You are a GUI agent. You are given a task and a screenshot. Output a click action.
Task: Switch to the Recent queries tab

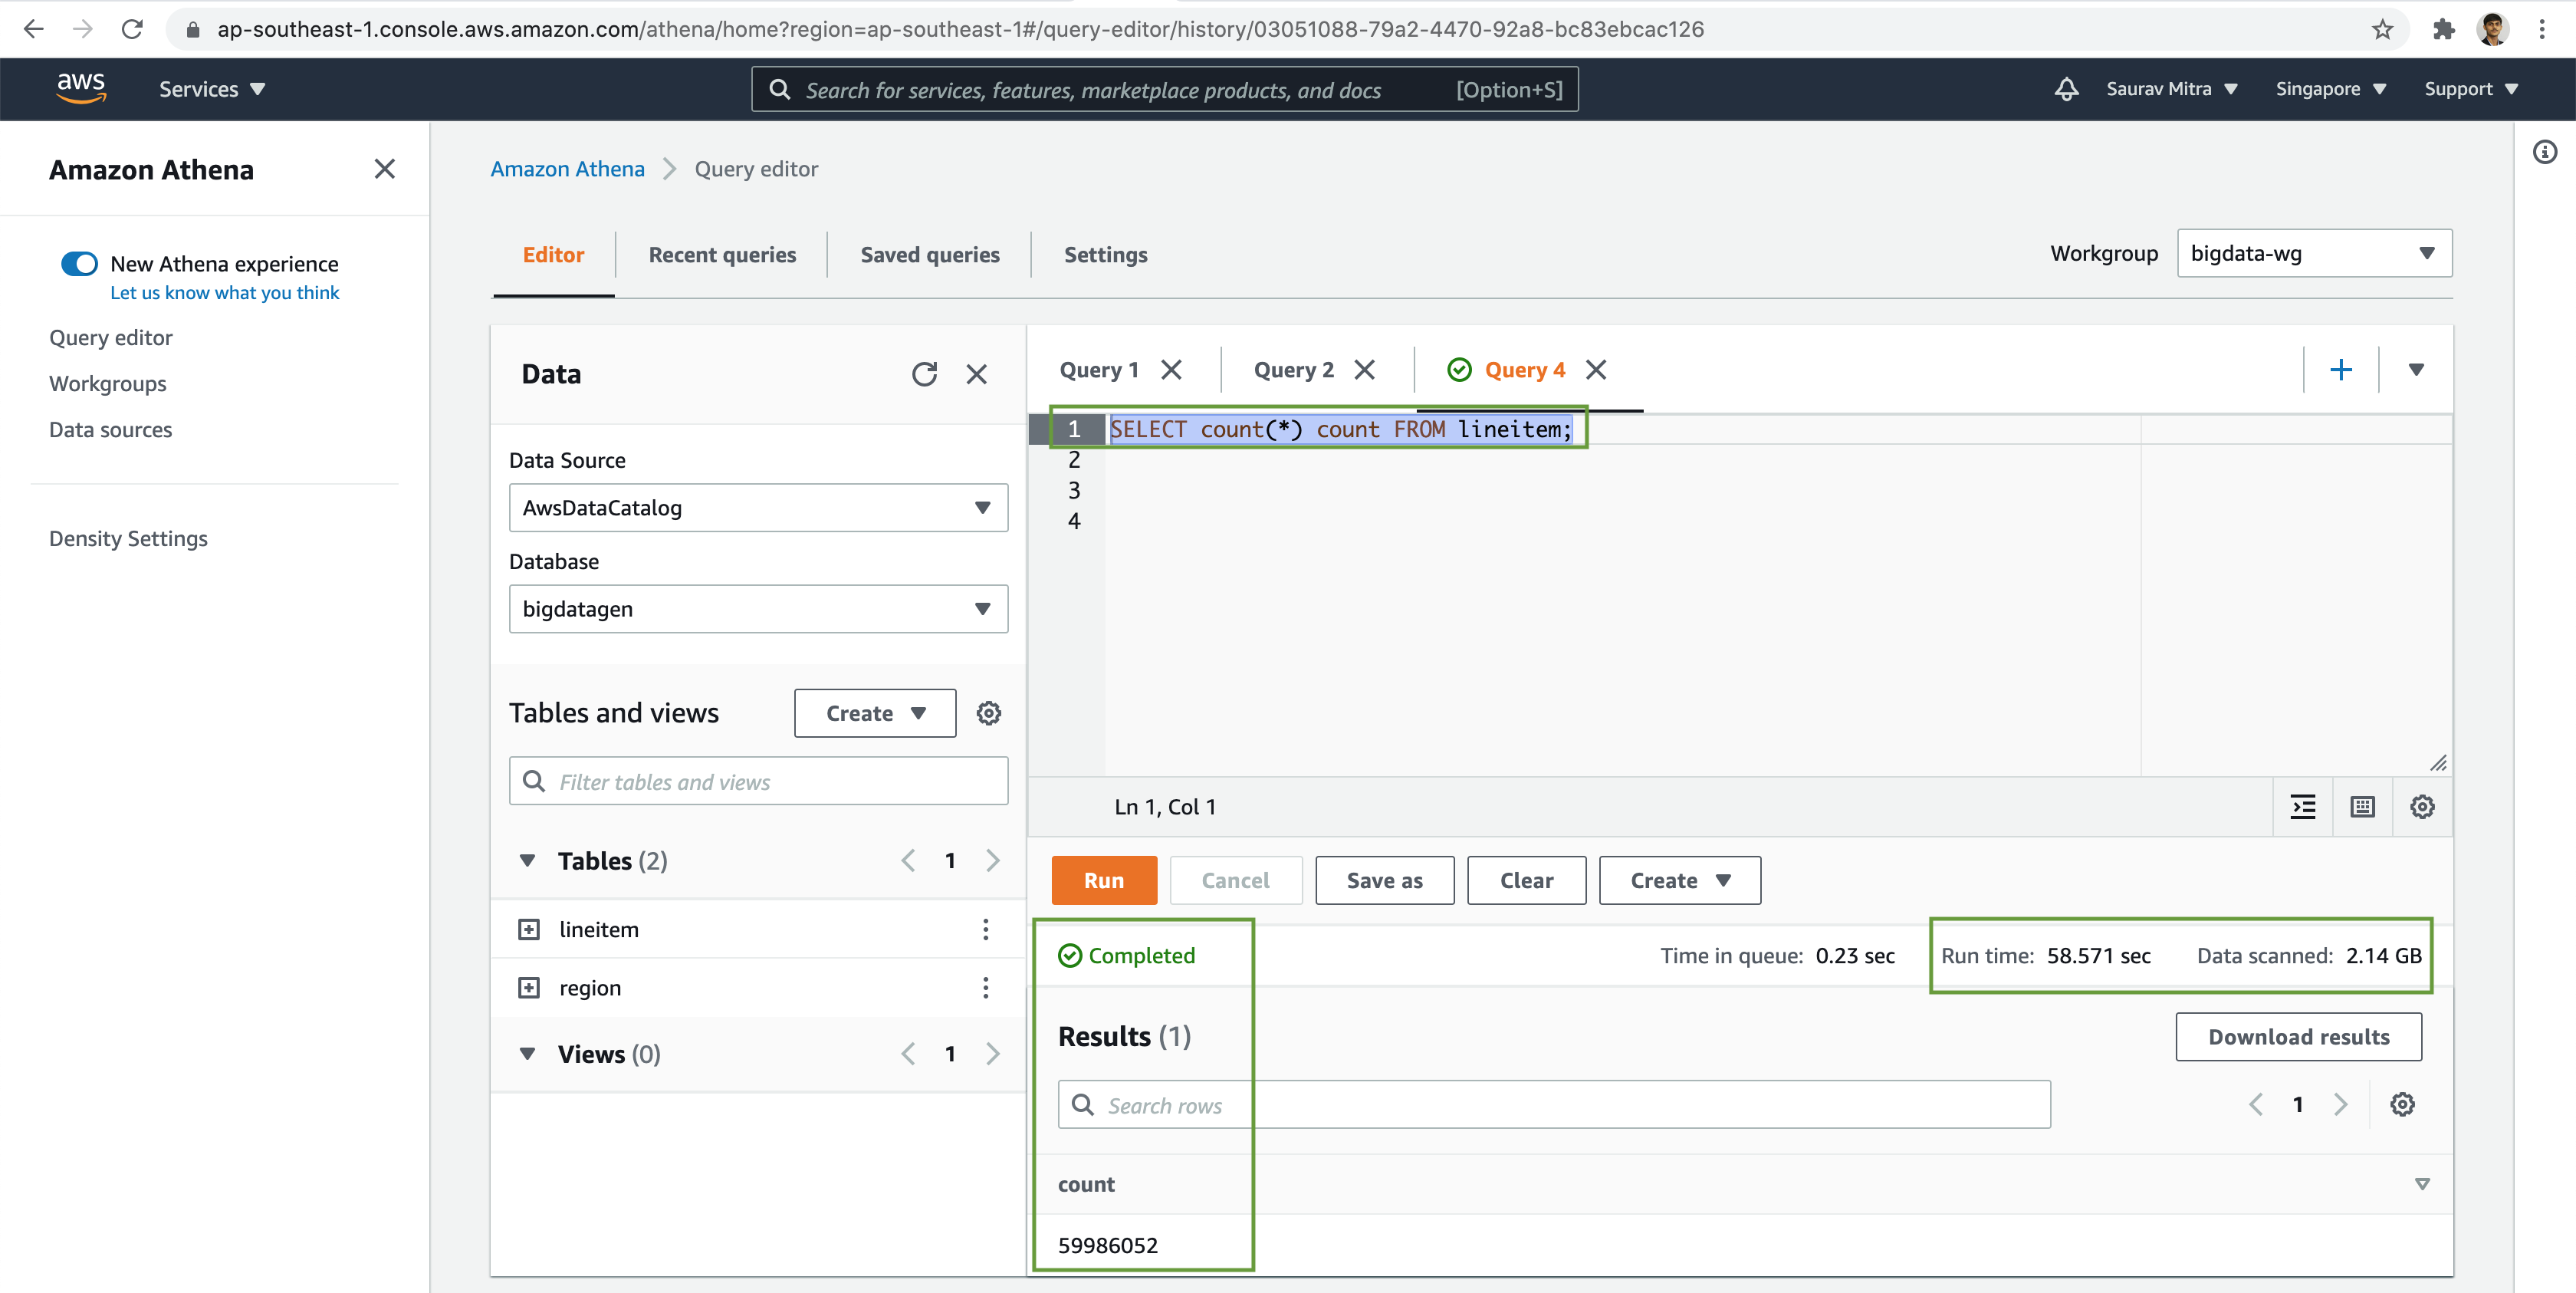[x=722, y=255]
